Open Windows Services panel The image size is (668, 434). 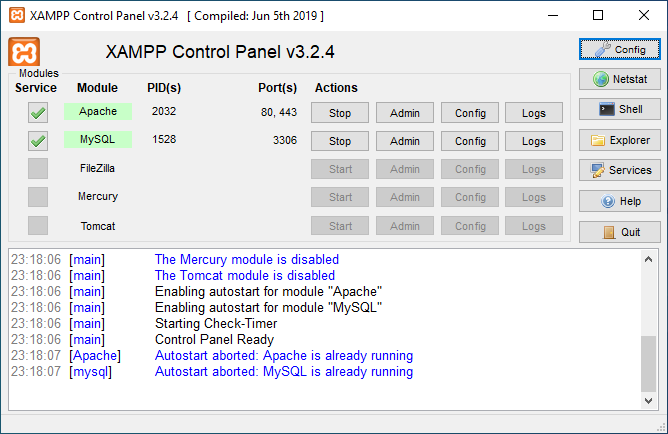(619, 170)
